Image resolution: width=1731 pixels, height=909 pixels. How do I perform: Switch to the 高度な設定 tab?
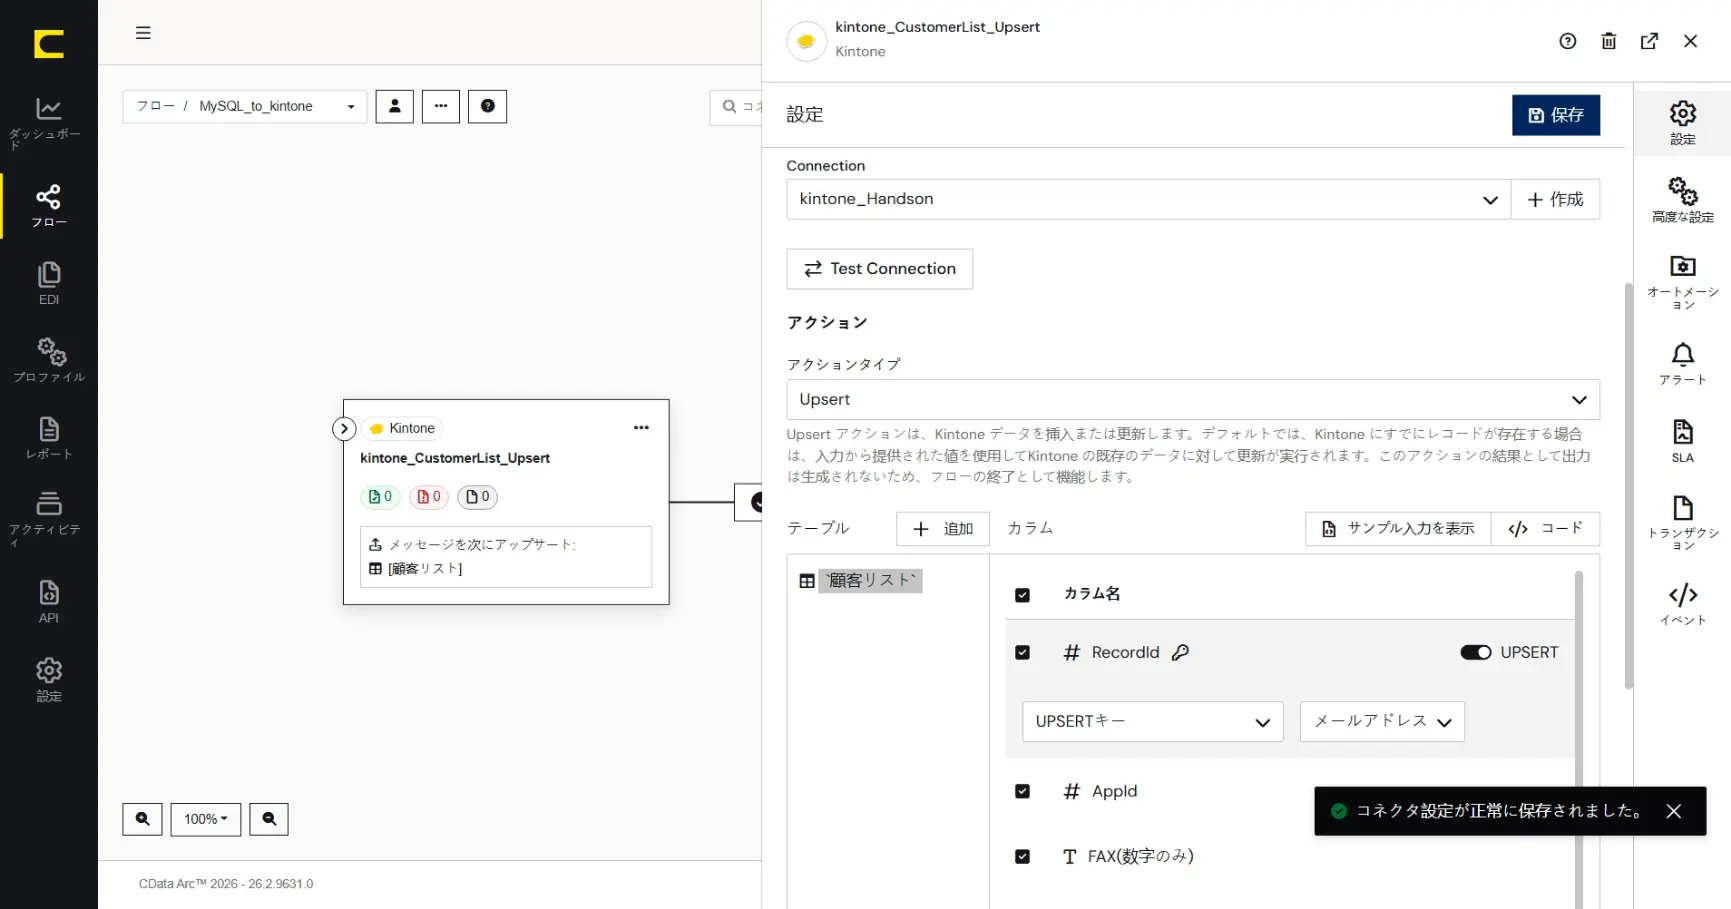coord(1683,200)
